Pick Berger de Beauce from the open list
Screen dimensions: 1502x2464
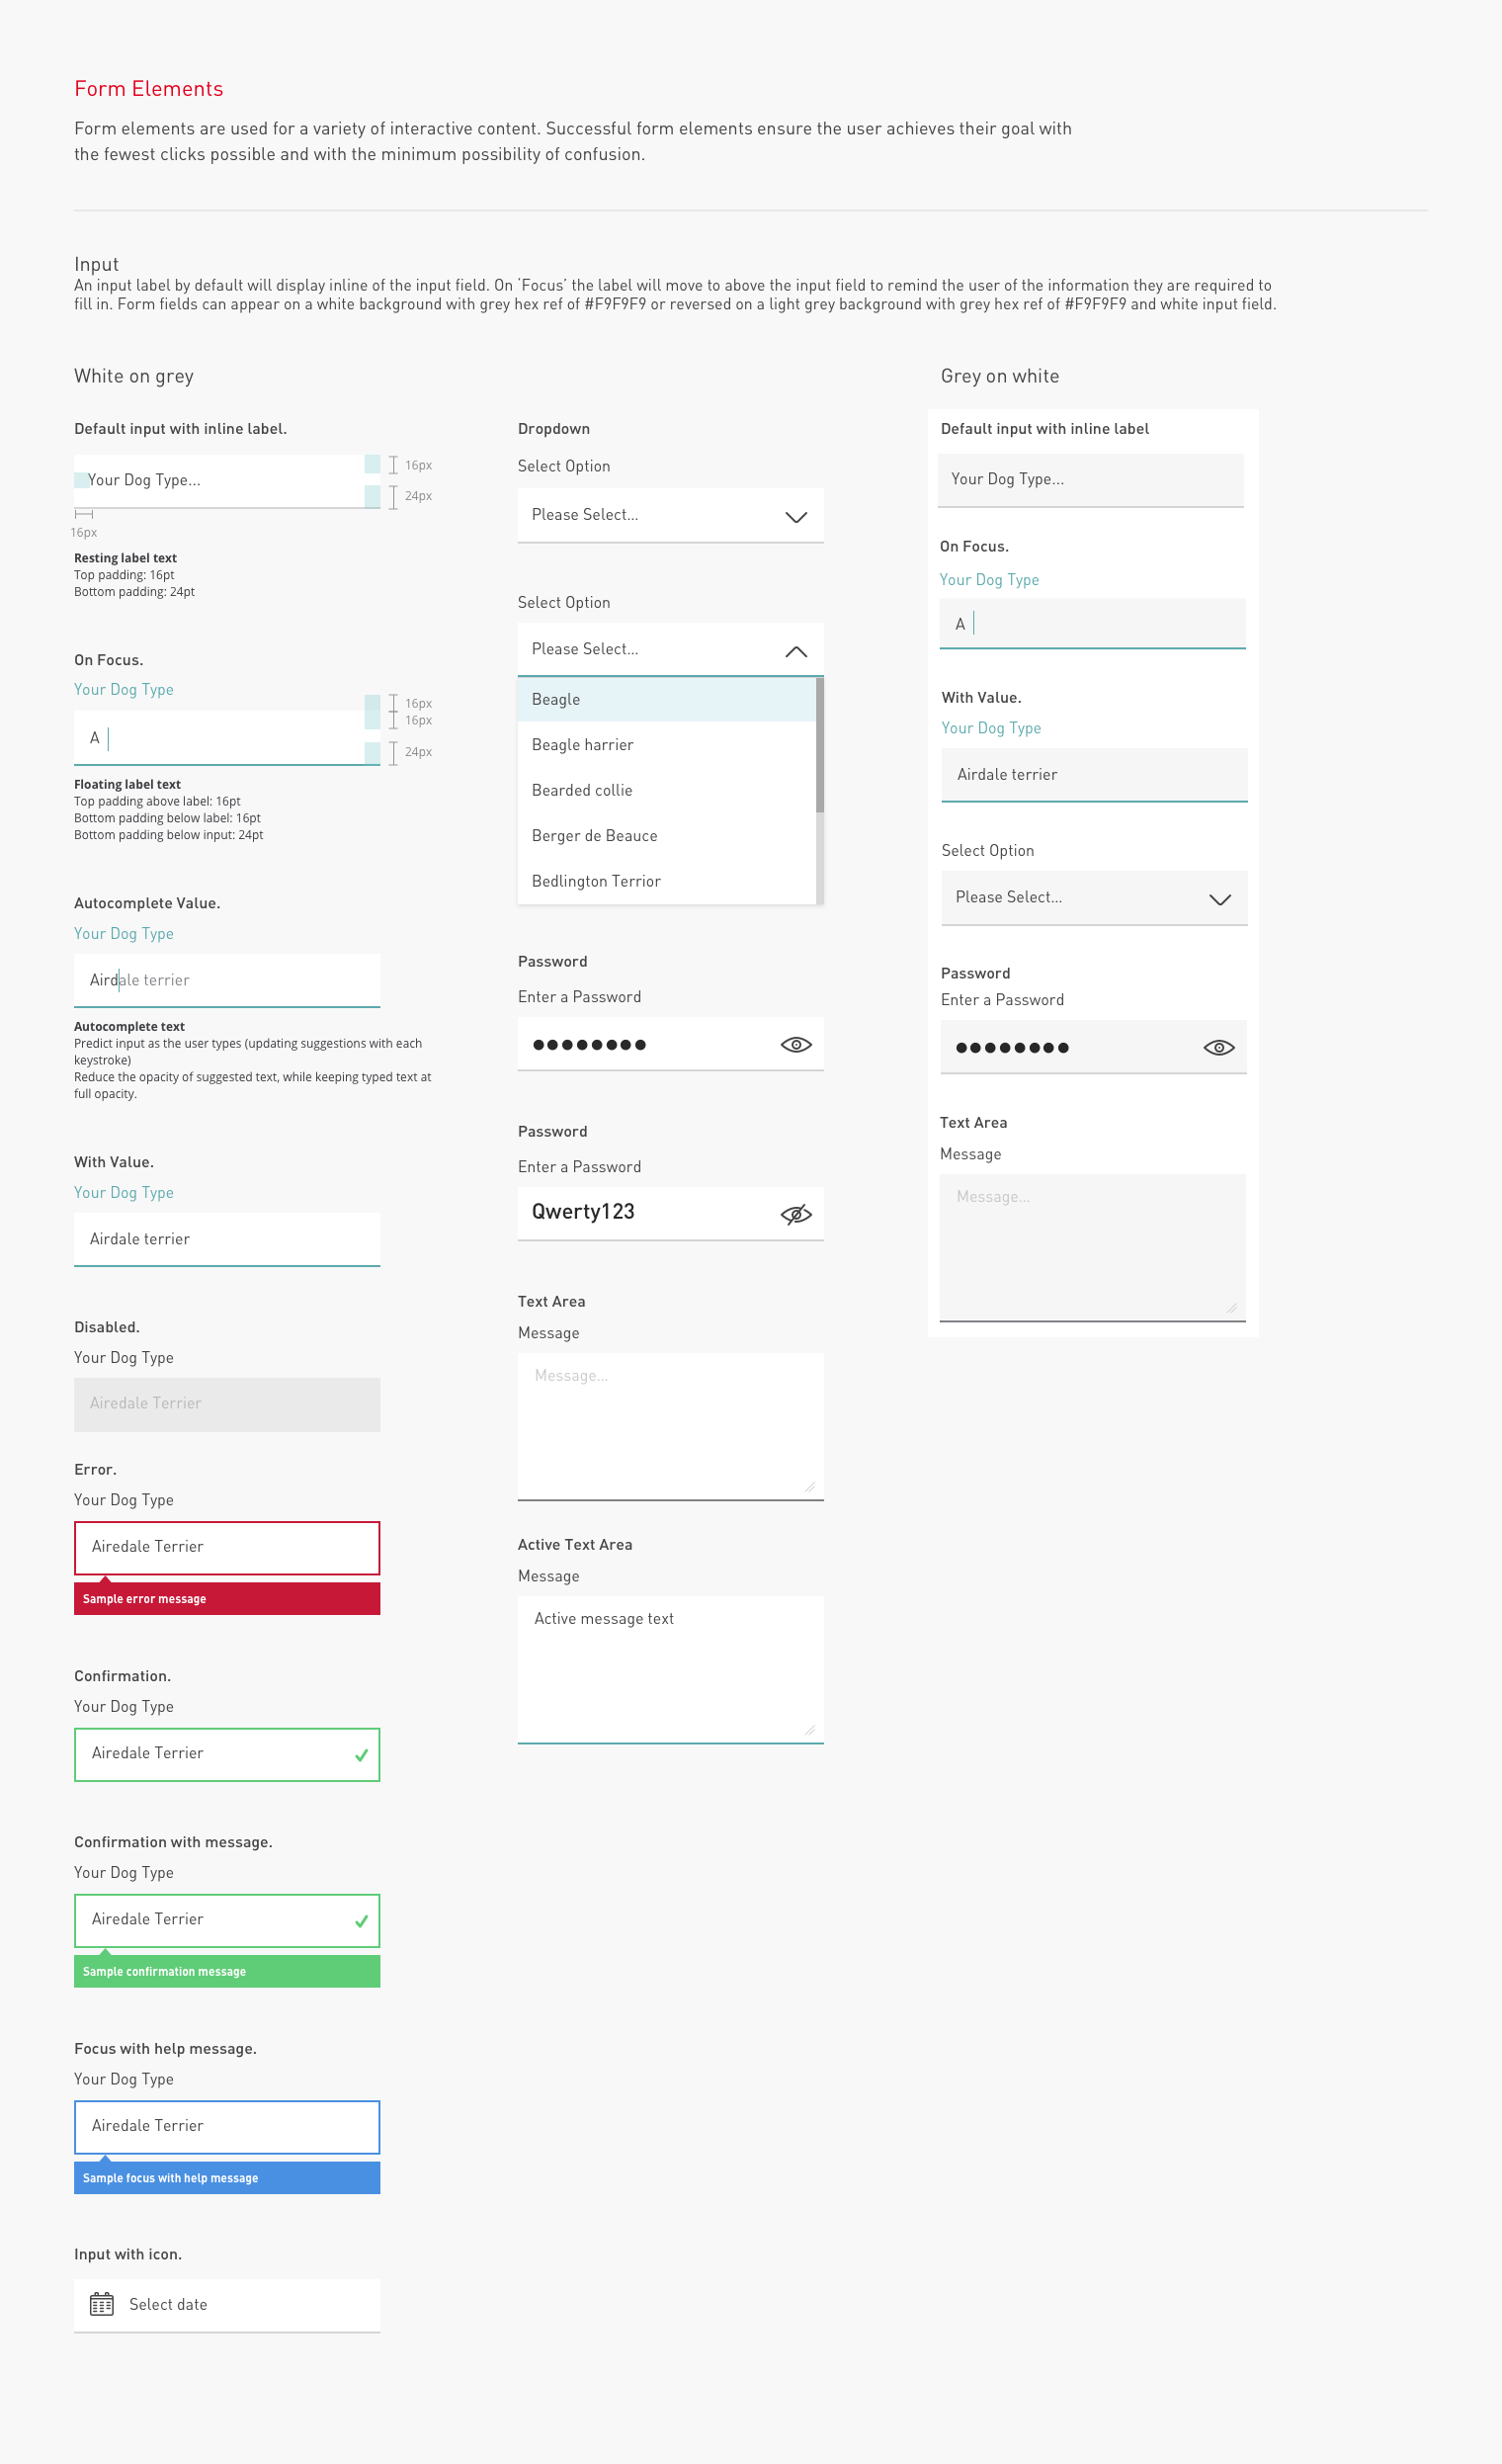point(594,836)
